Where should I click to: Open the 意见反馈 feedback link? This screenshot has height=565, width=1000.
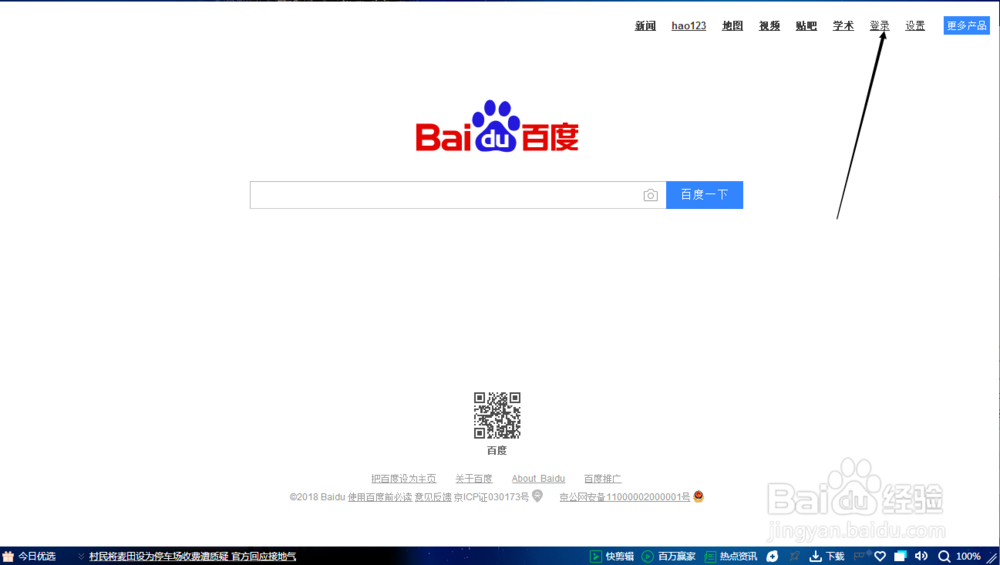coord(433,497)
